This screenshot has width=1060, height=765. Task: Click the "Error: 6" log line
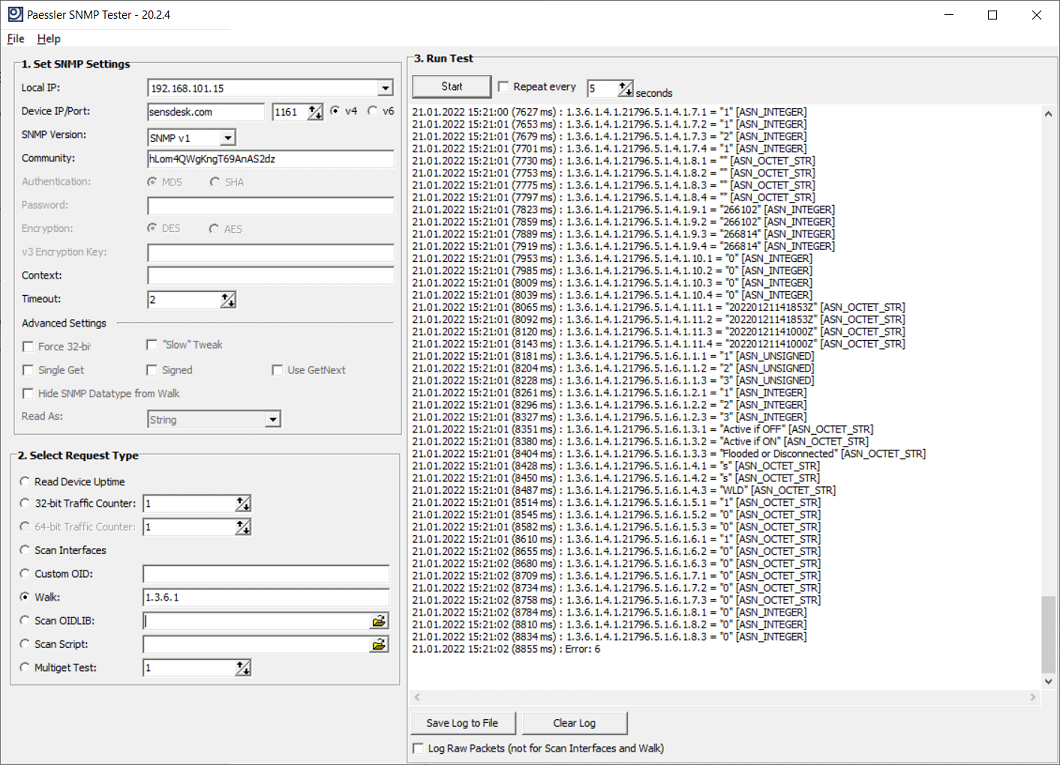pos(506,649)
